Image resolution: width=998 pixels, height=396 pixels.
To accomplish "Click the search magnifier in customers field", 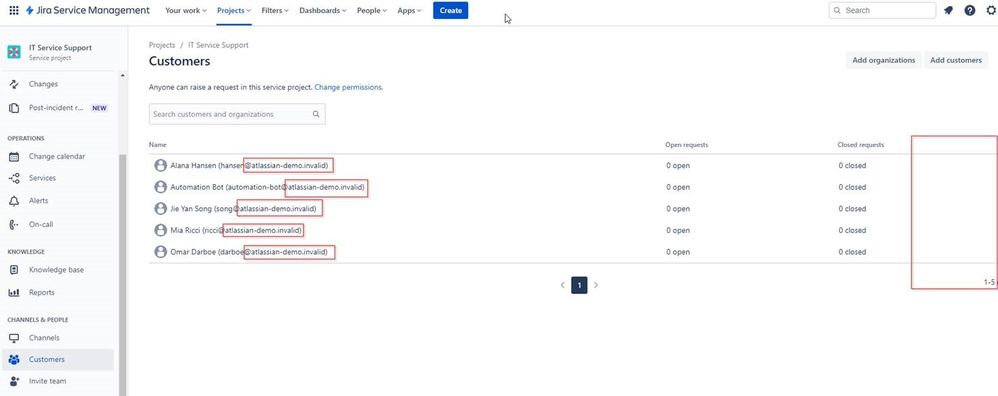I will point(316,115).
